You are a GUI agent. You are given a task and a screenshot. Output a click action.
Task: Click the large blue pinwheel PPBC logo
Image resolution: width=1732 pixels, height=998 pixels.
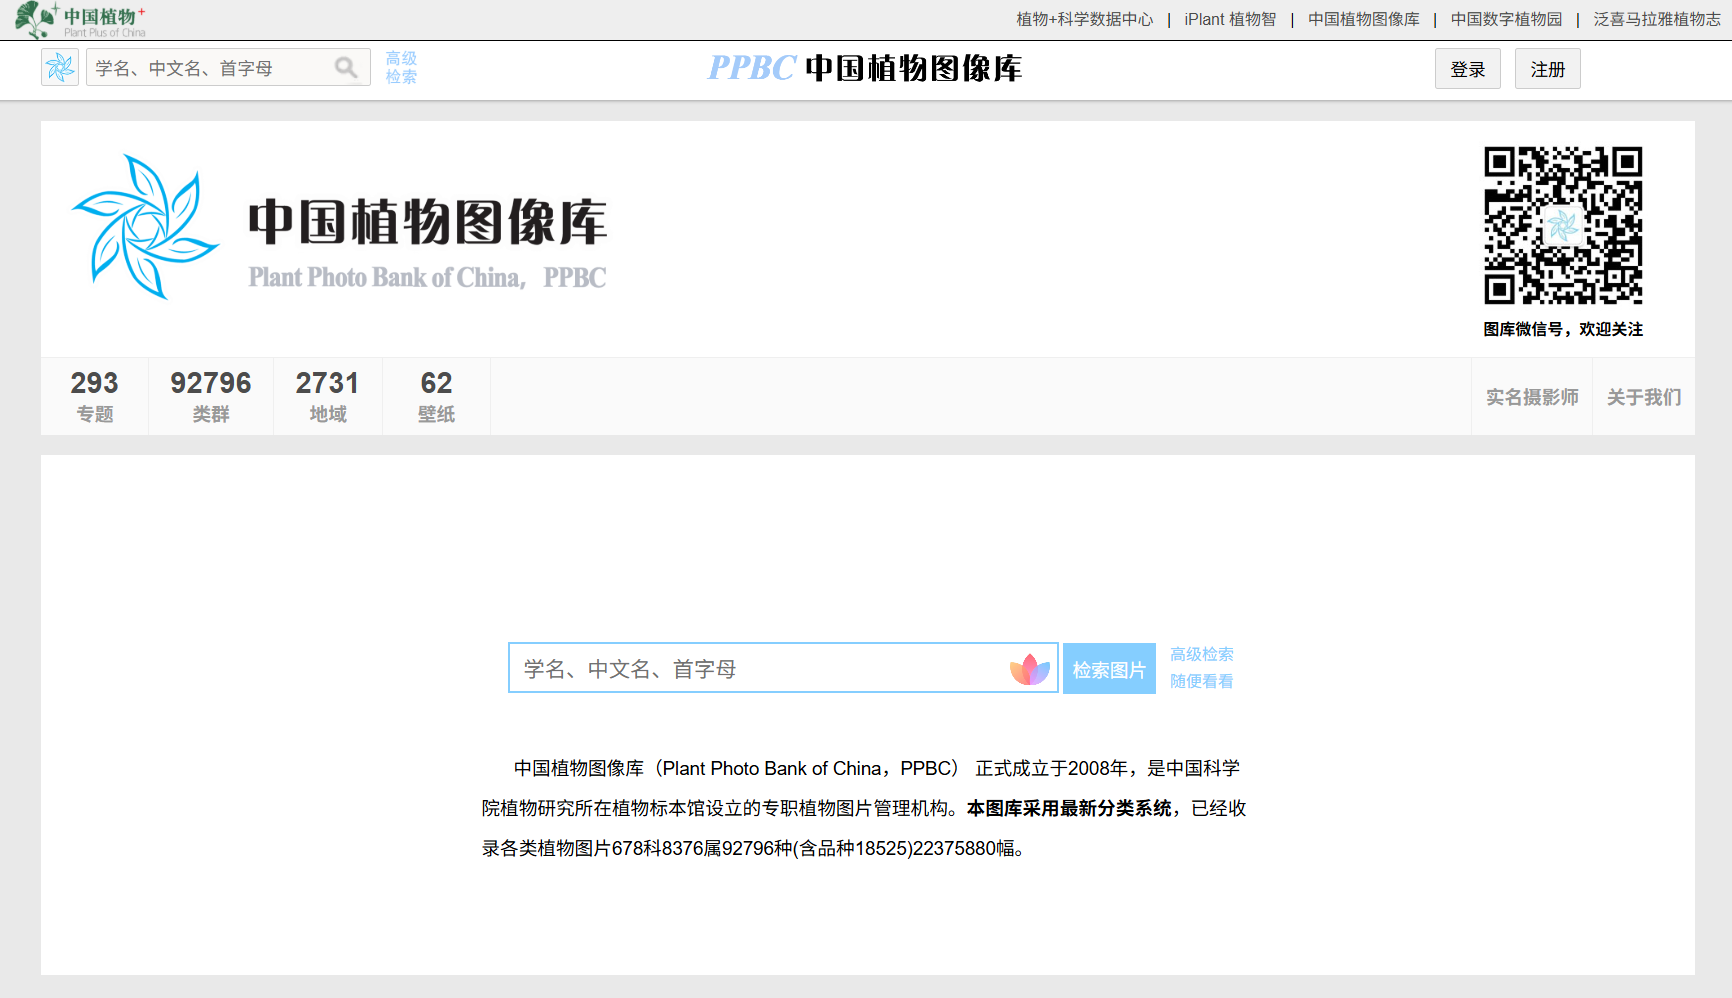[x=144, y=227]
